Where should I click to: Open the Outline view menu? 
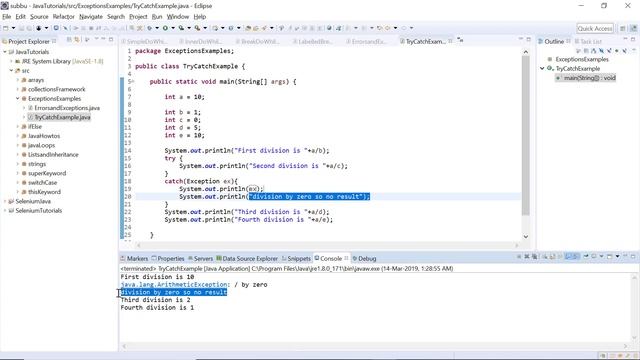(x=634, y=50)
